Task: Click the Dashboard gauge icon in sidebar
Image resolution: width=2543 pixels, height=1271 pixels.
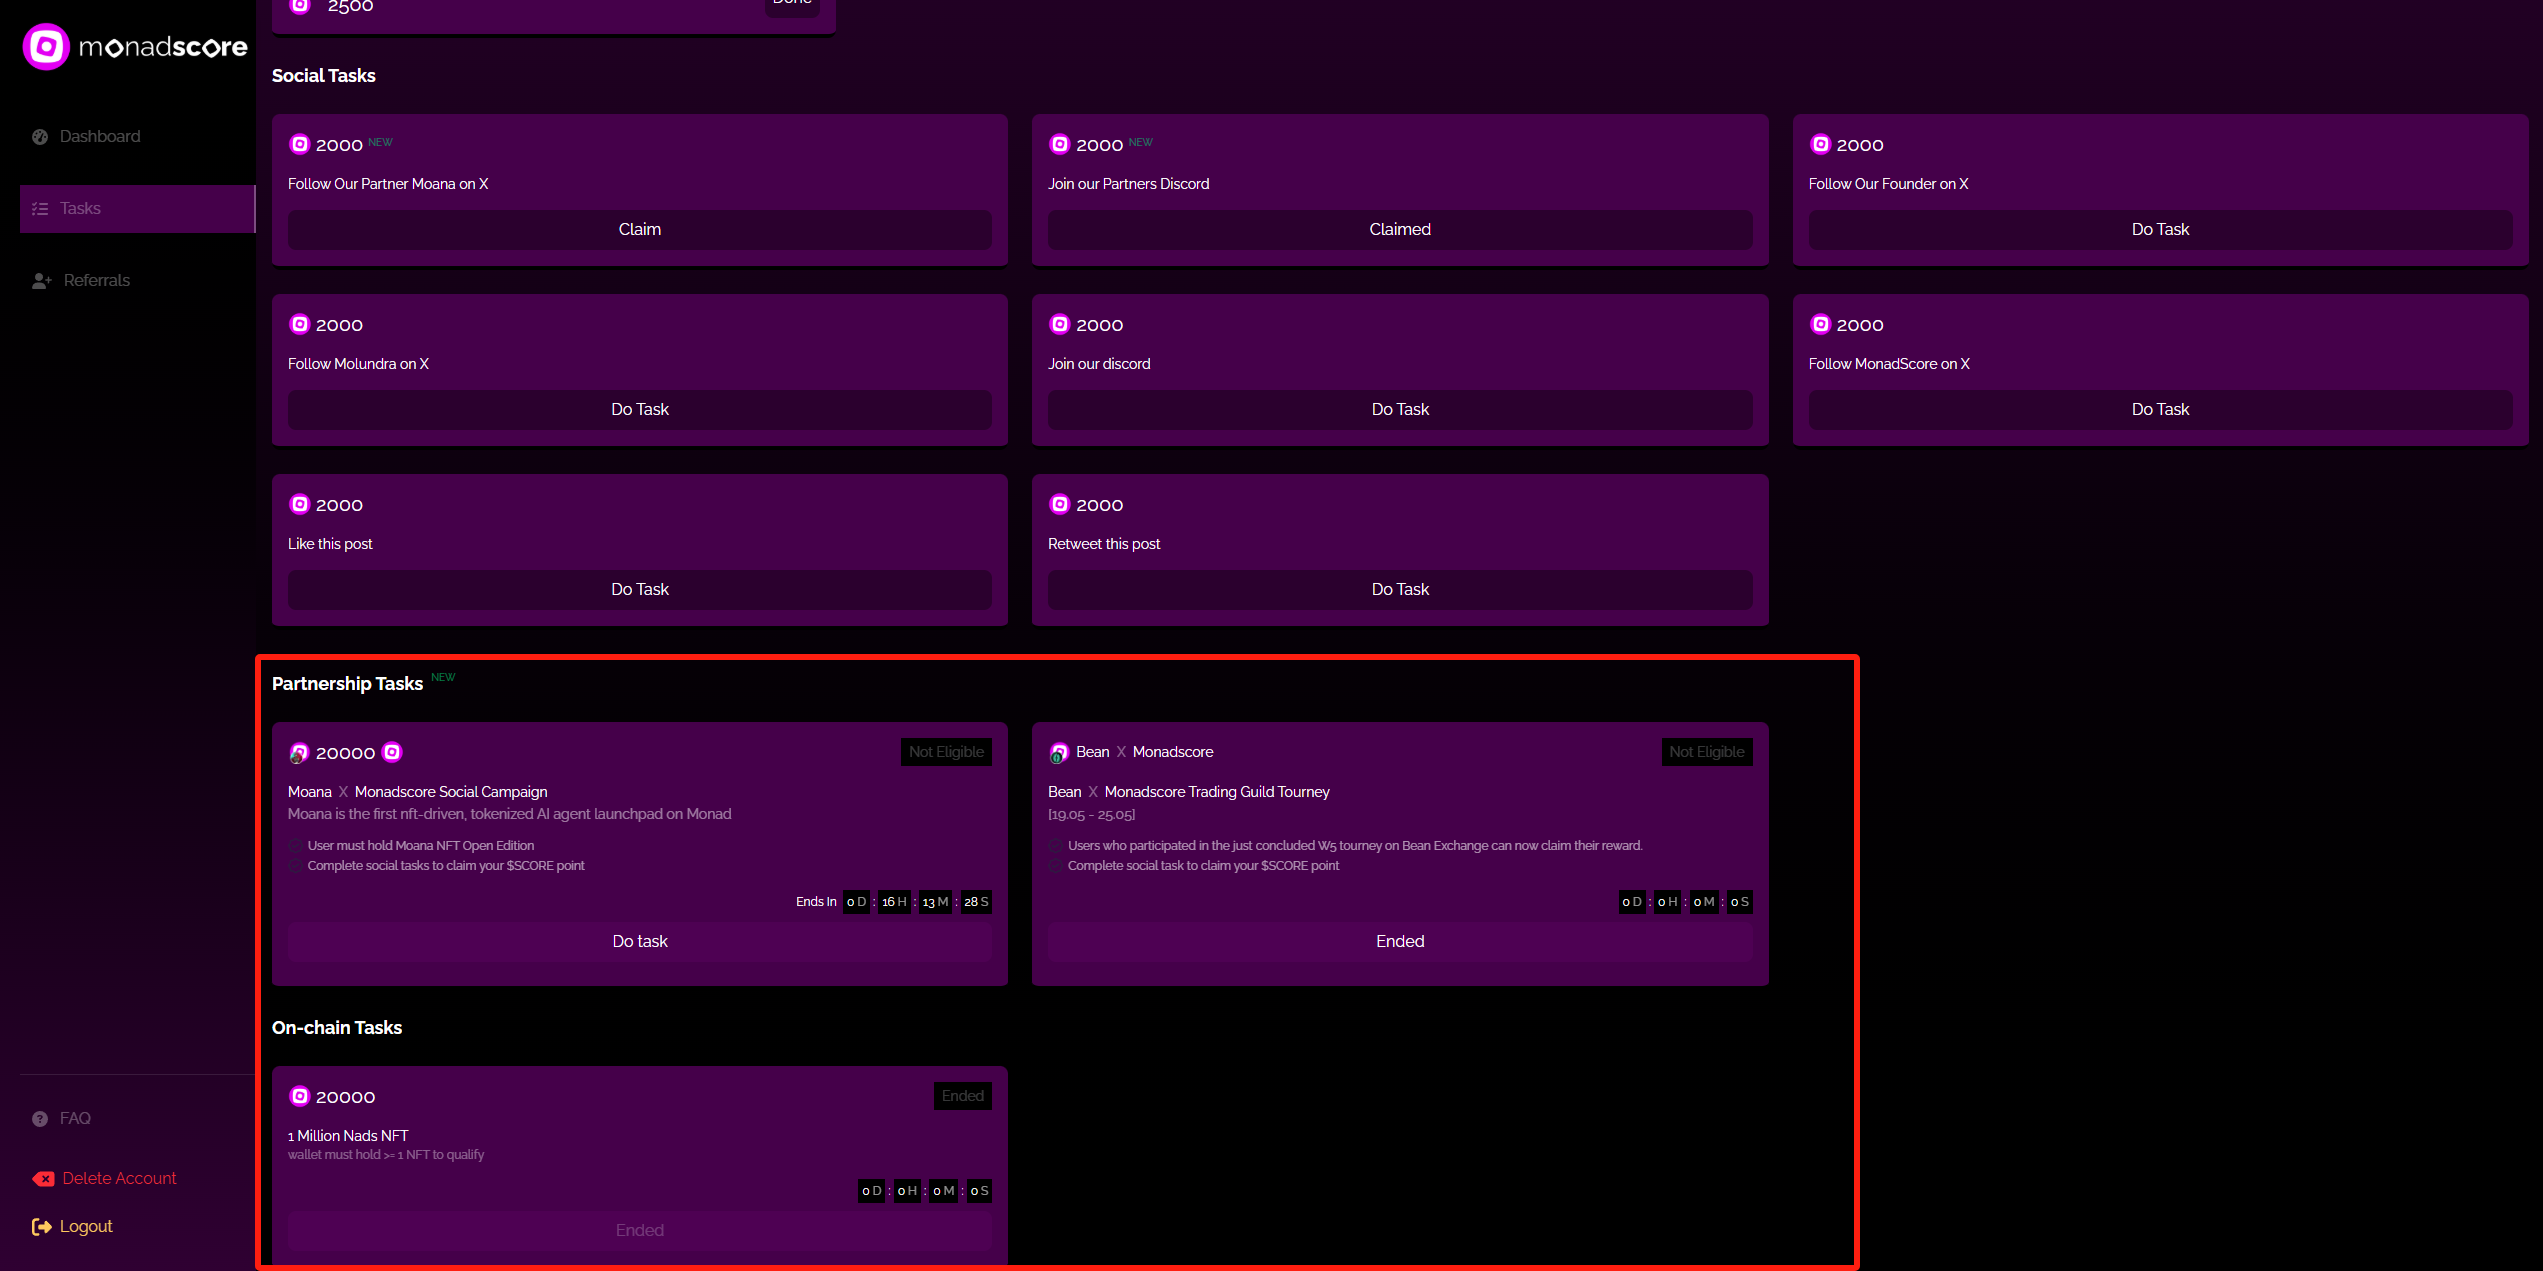Action: click(x=40, y=137)
